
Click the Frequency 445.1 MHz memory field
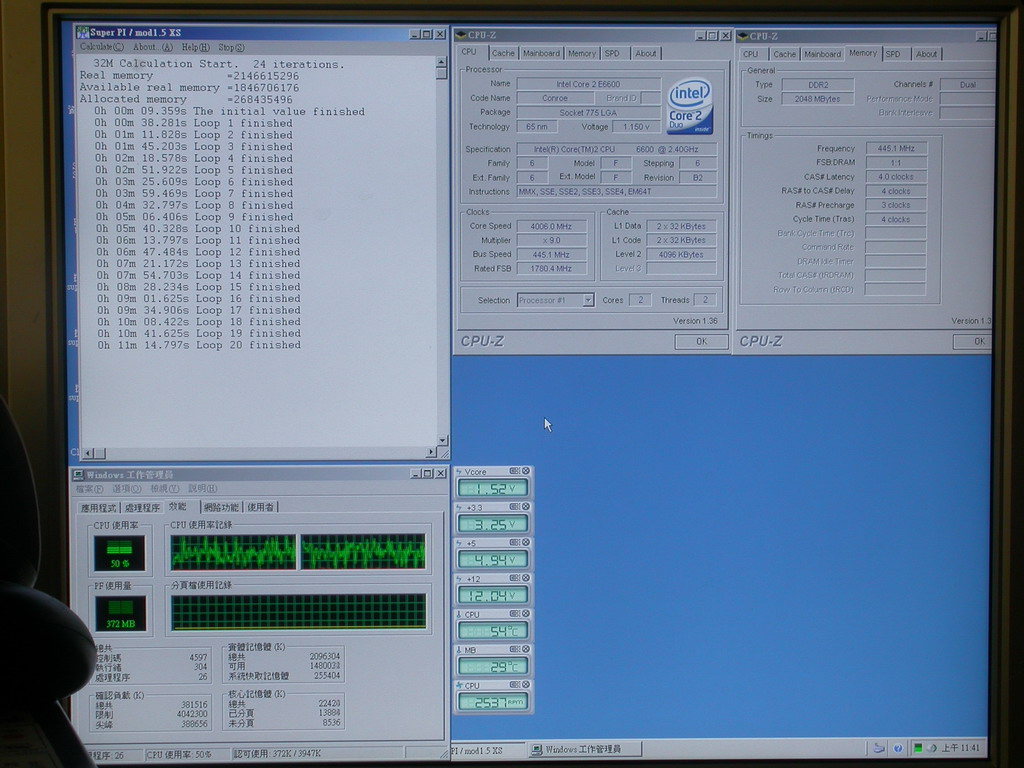coord(896,148)
